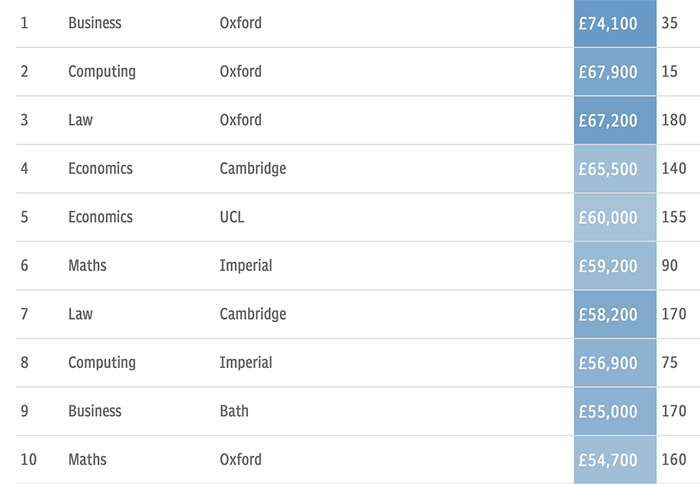Select UCL in the university column
This screenshot has height=484, width=700.
(x=232, y=217)
